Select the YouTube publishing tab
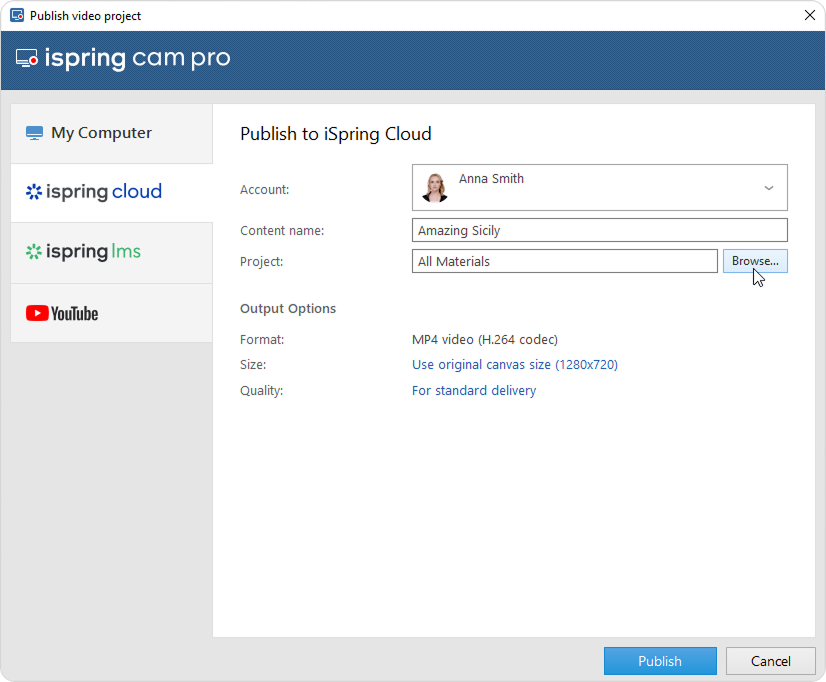This screenshot has width=826, height=682. pos(111,314)
